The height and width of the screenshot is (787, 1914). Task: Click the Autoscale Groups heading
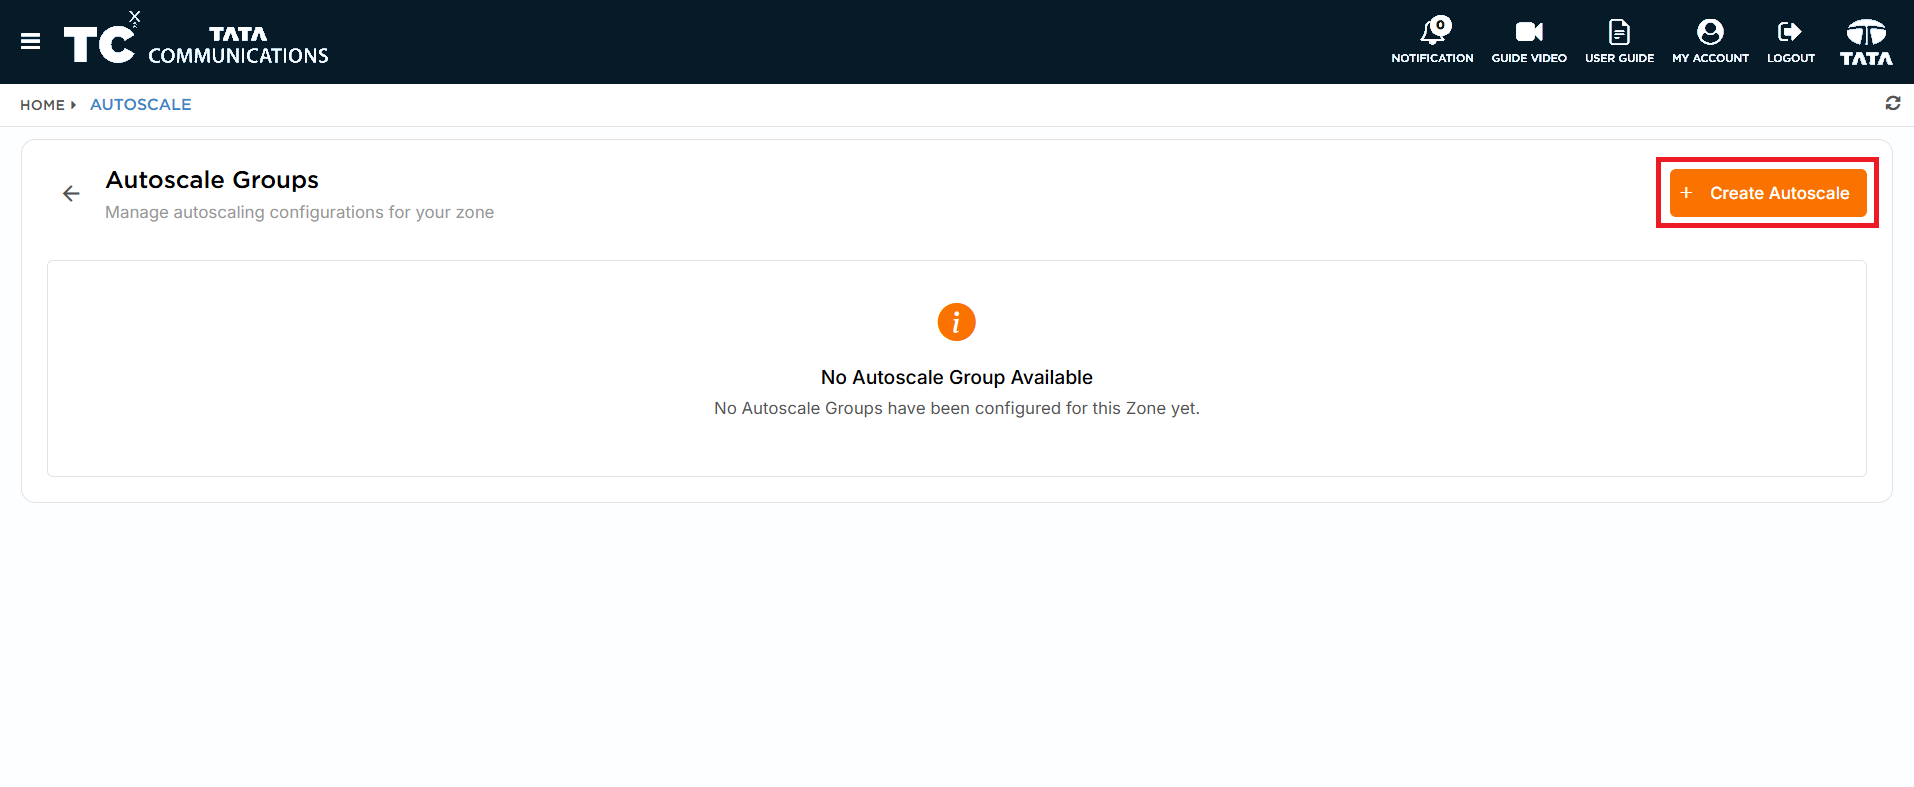[212, 180]
